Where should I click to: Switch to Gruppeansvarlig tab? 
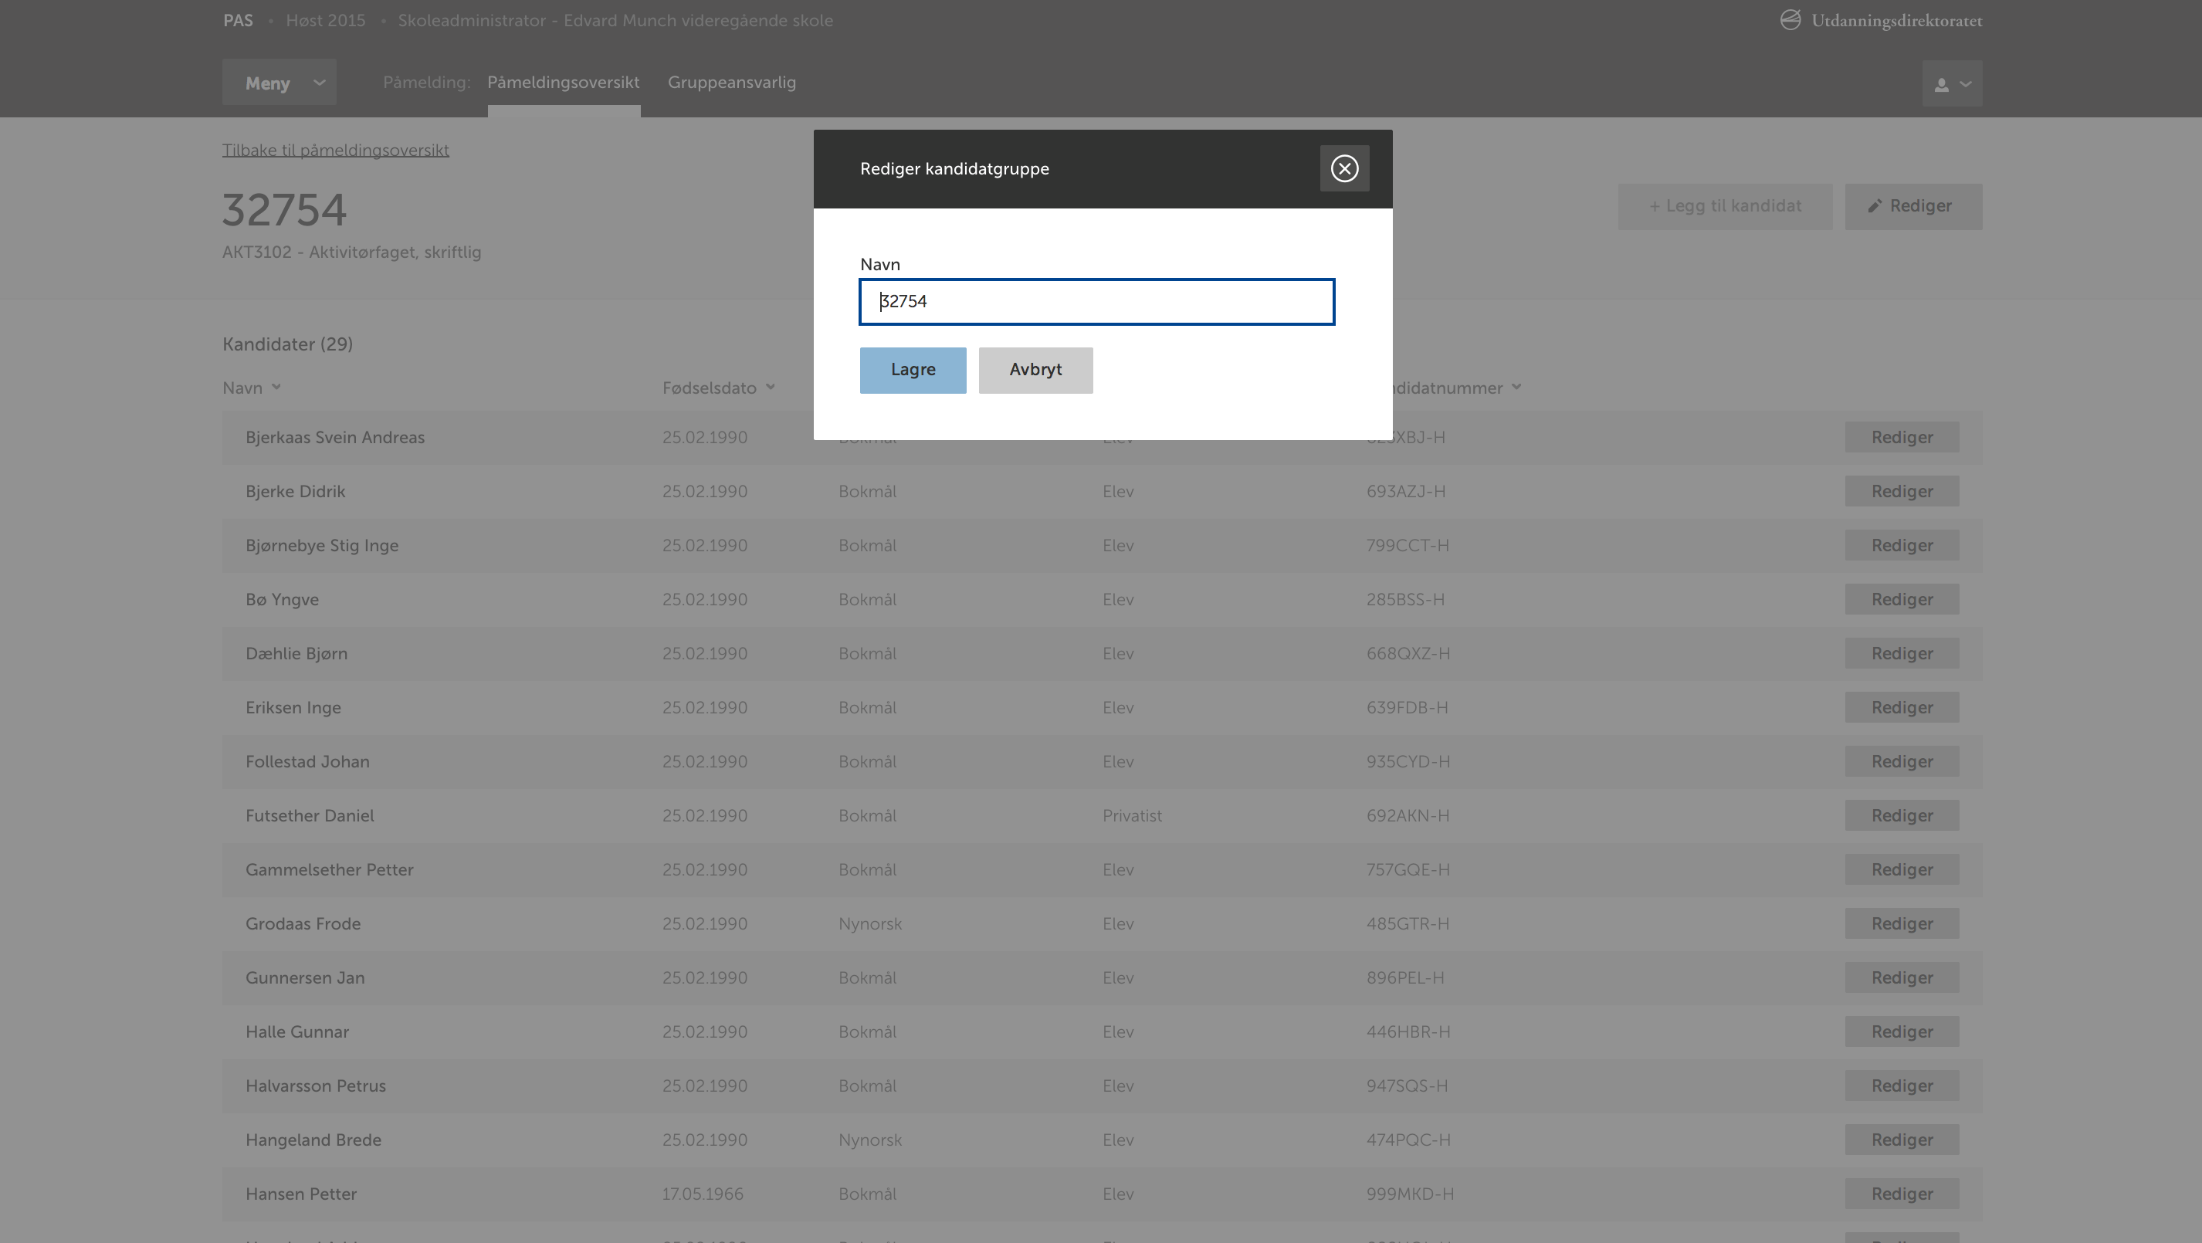(732, 83)
